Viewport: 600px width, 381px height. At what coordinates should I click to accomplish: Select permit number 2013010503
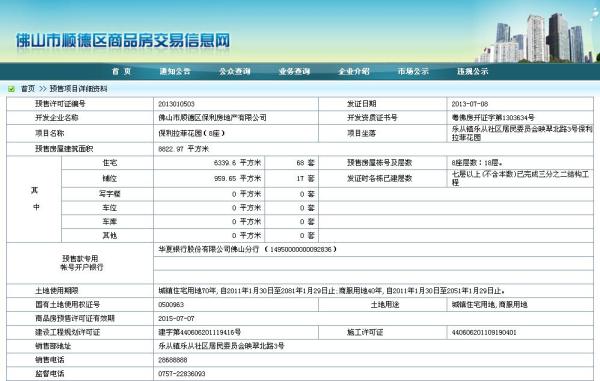click(176, 104)
